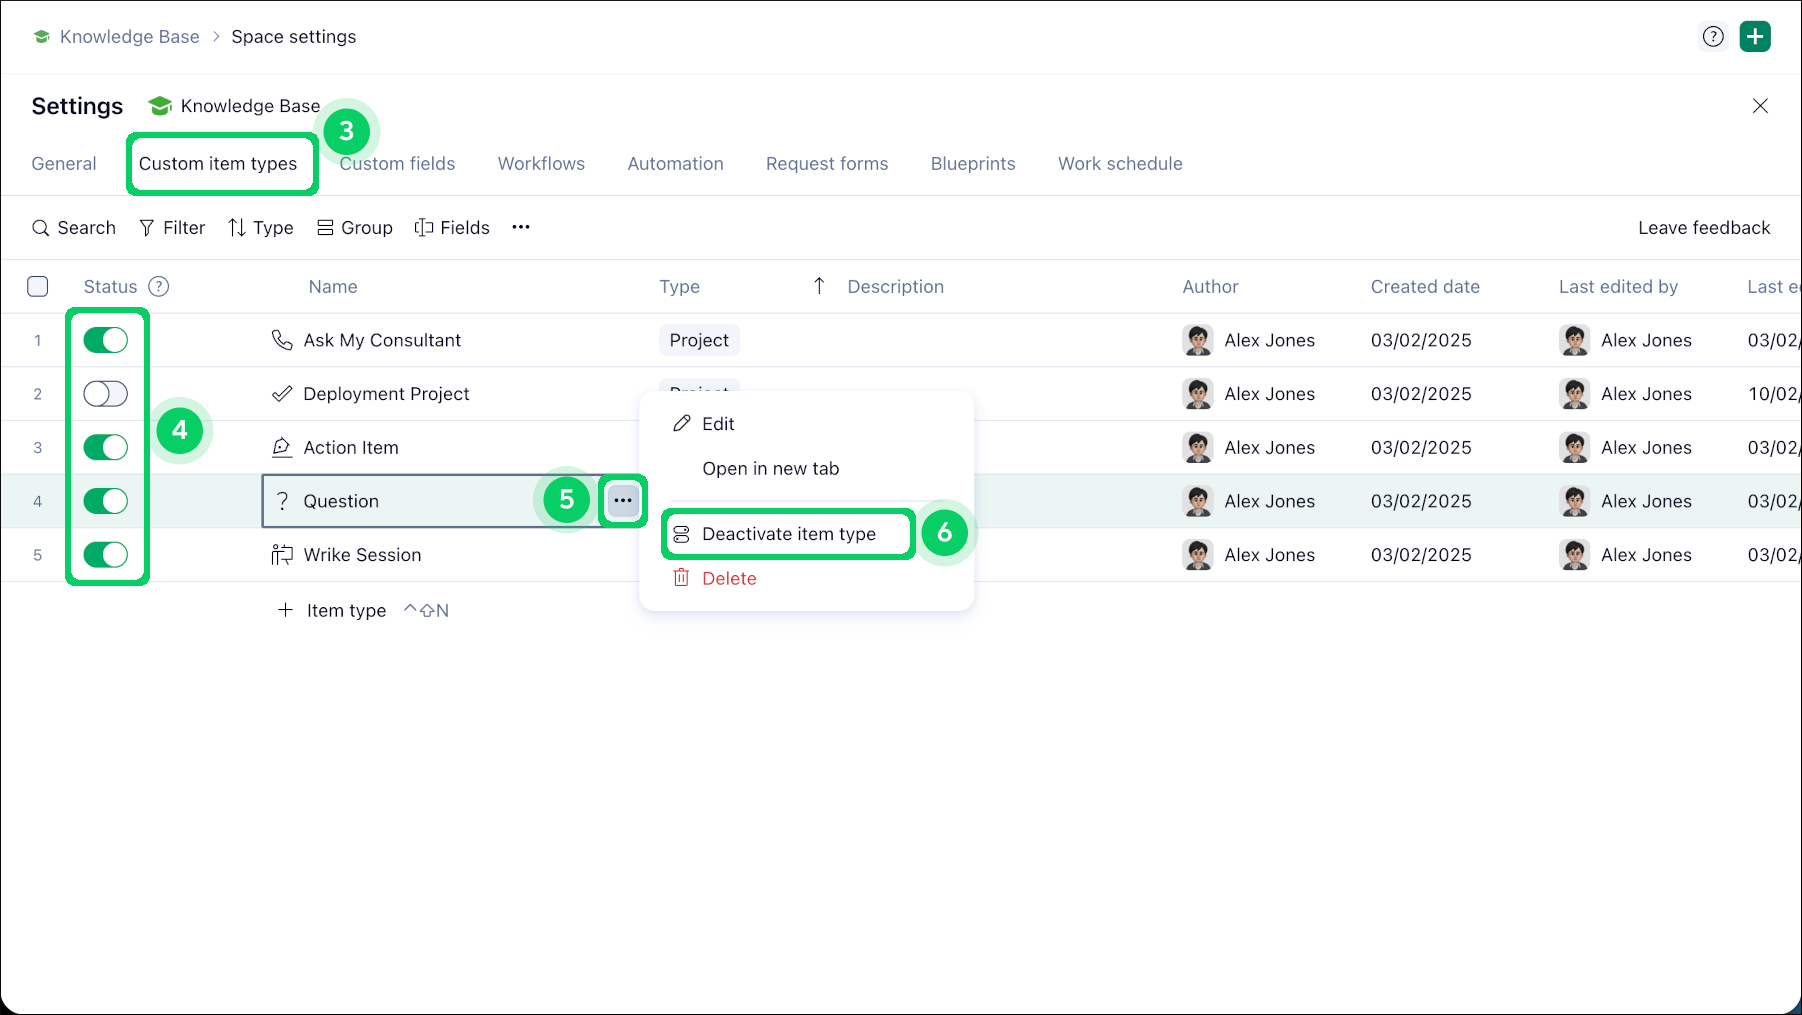Disable the Ask My Consultant status toggle
Screen dimensions: 1802x1015
point(106,341)
